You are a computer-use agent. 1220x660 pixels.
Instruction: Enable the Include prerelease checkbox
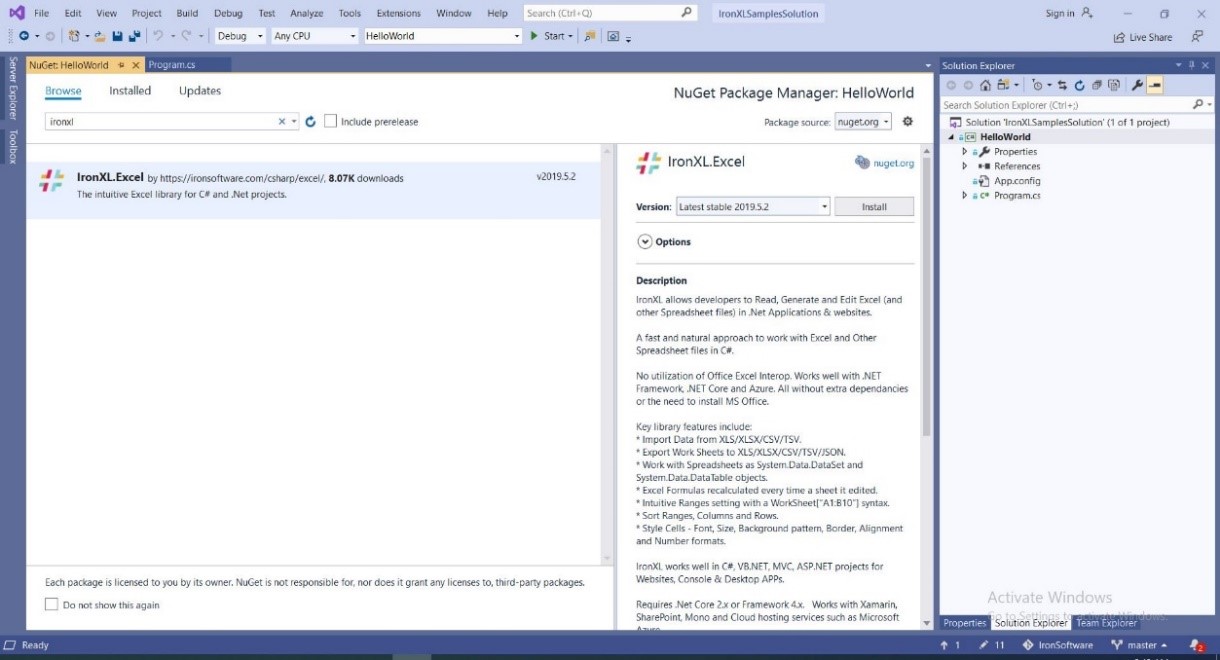tap(330, 120)
